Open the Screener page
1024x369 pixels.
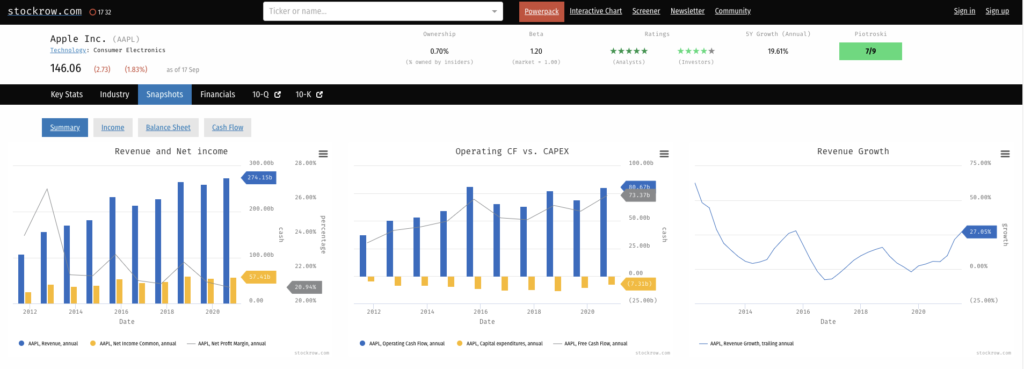(646, 11)
